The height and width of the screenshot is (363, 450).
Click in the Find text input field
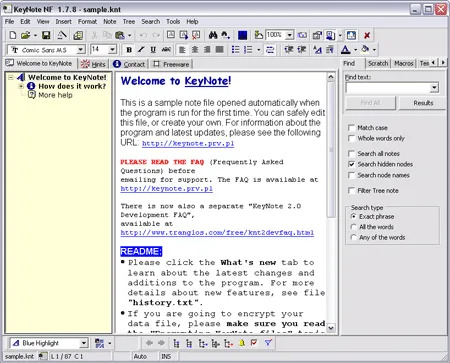point(388,88)
